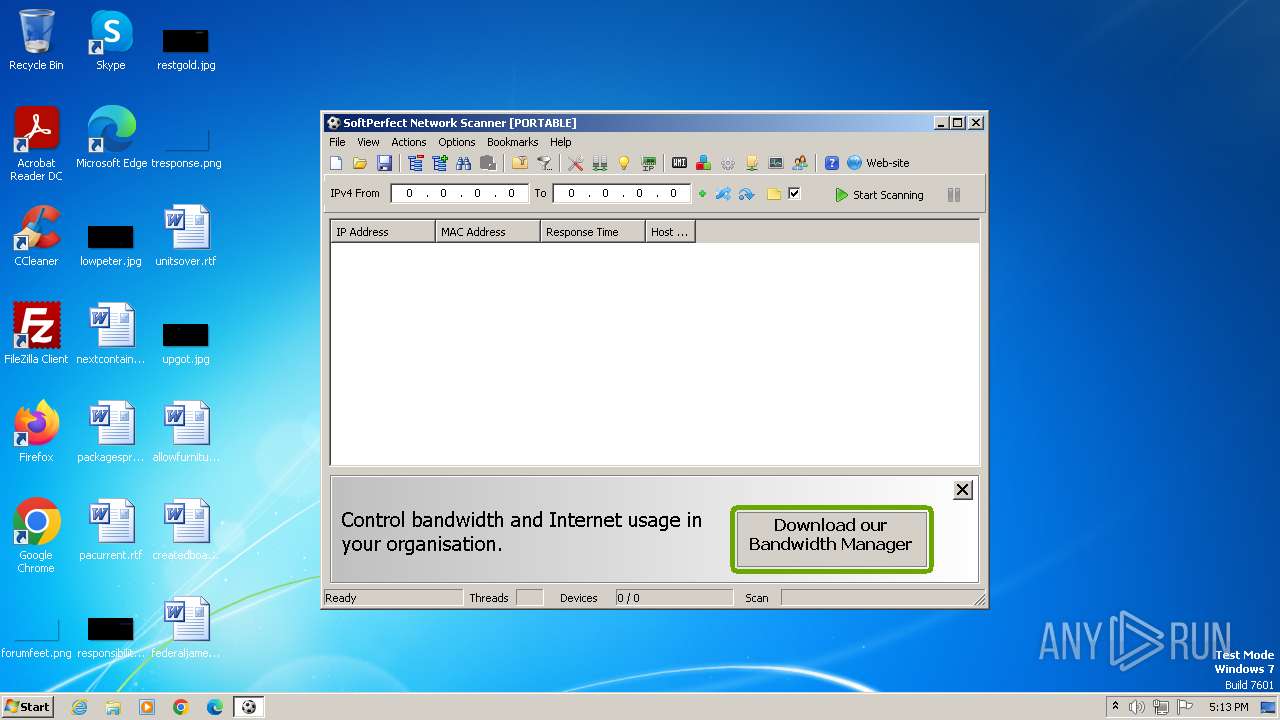Click the blue shuffle arrows icon

tap(723, 194)
